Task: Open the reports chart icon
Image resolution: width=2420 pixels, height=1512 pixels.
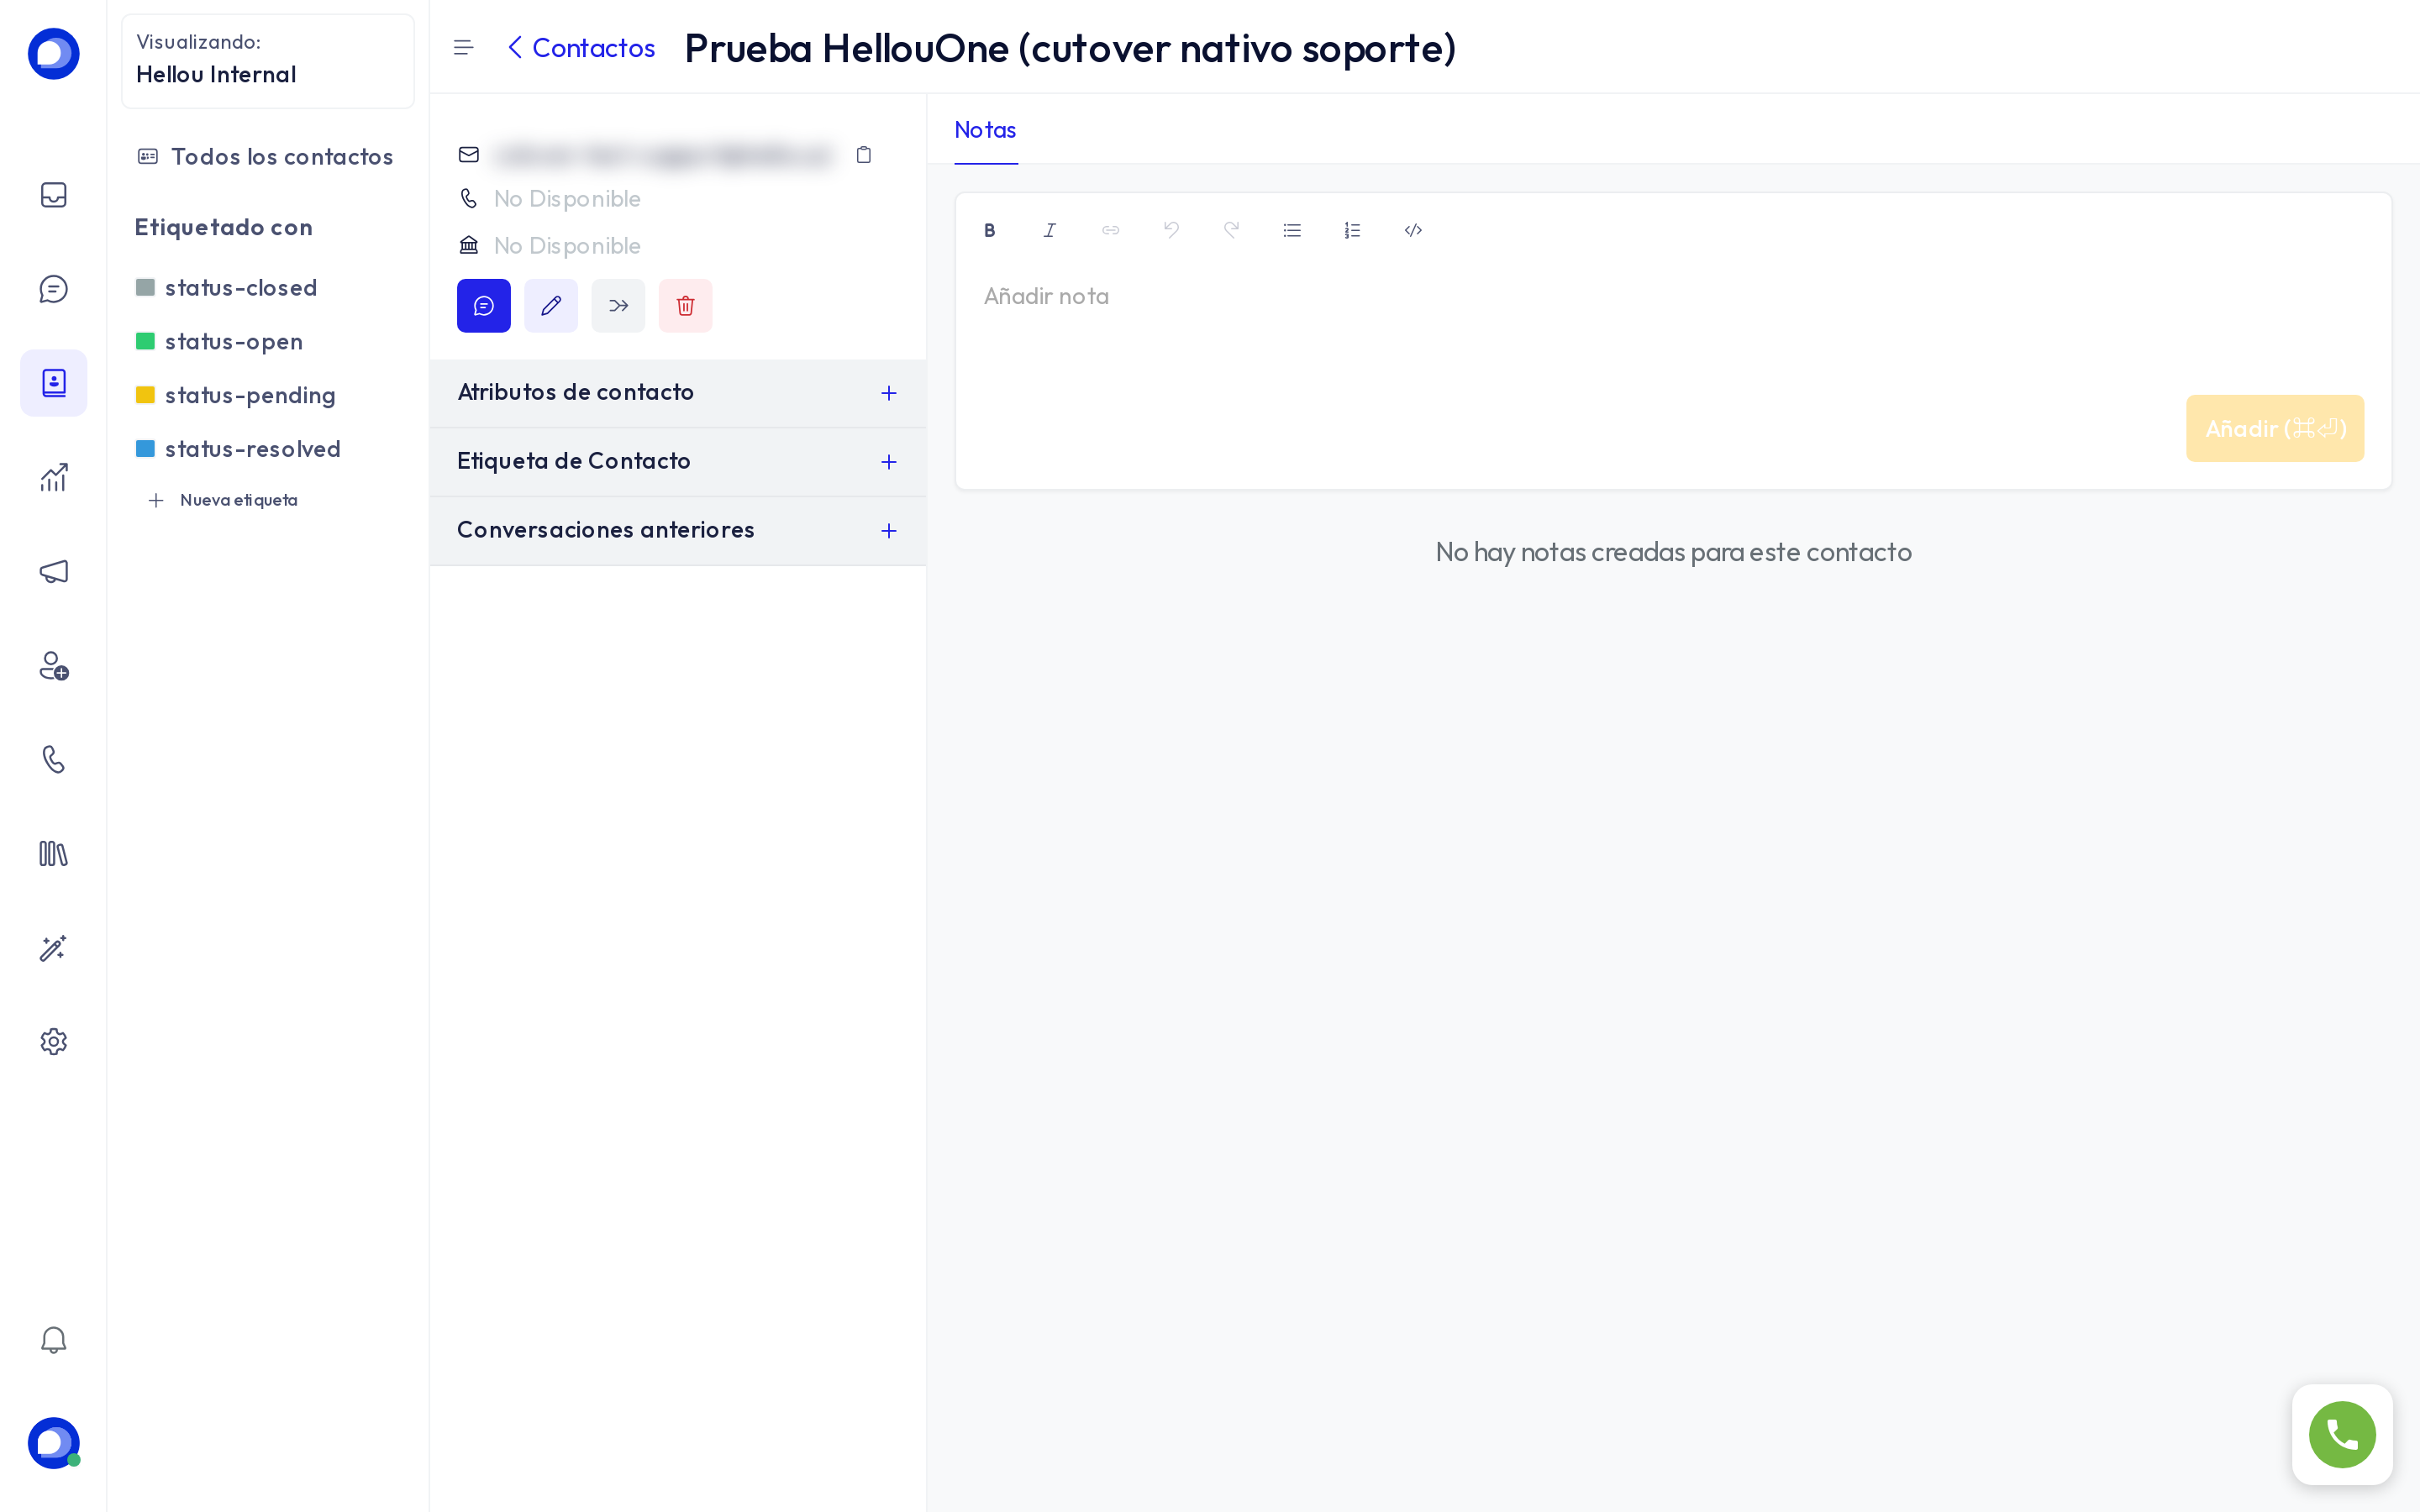Action: point(53,477)
